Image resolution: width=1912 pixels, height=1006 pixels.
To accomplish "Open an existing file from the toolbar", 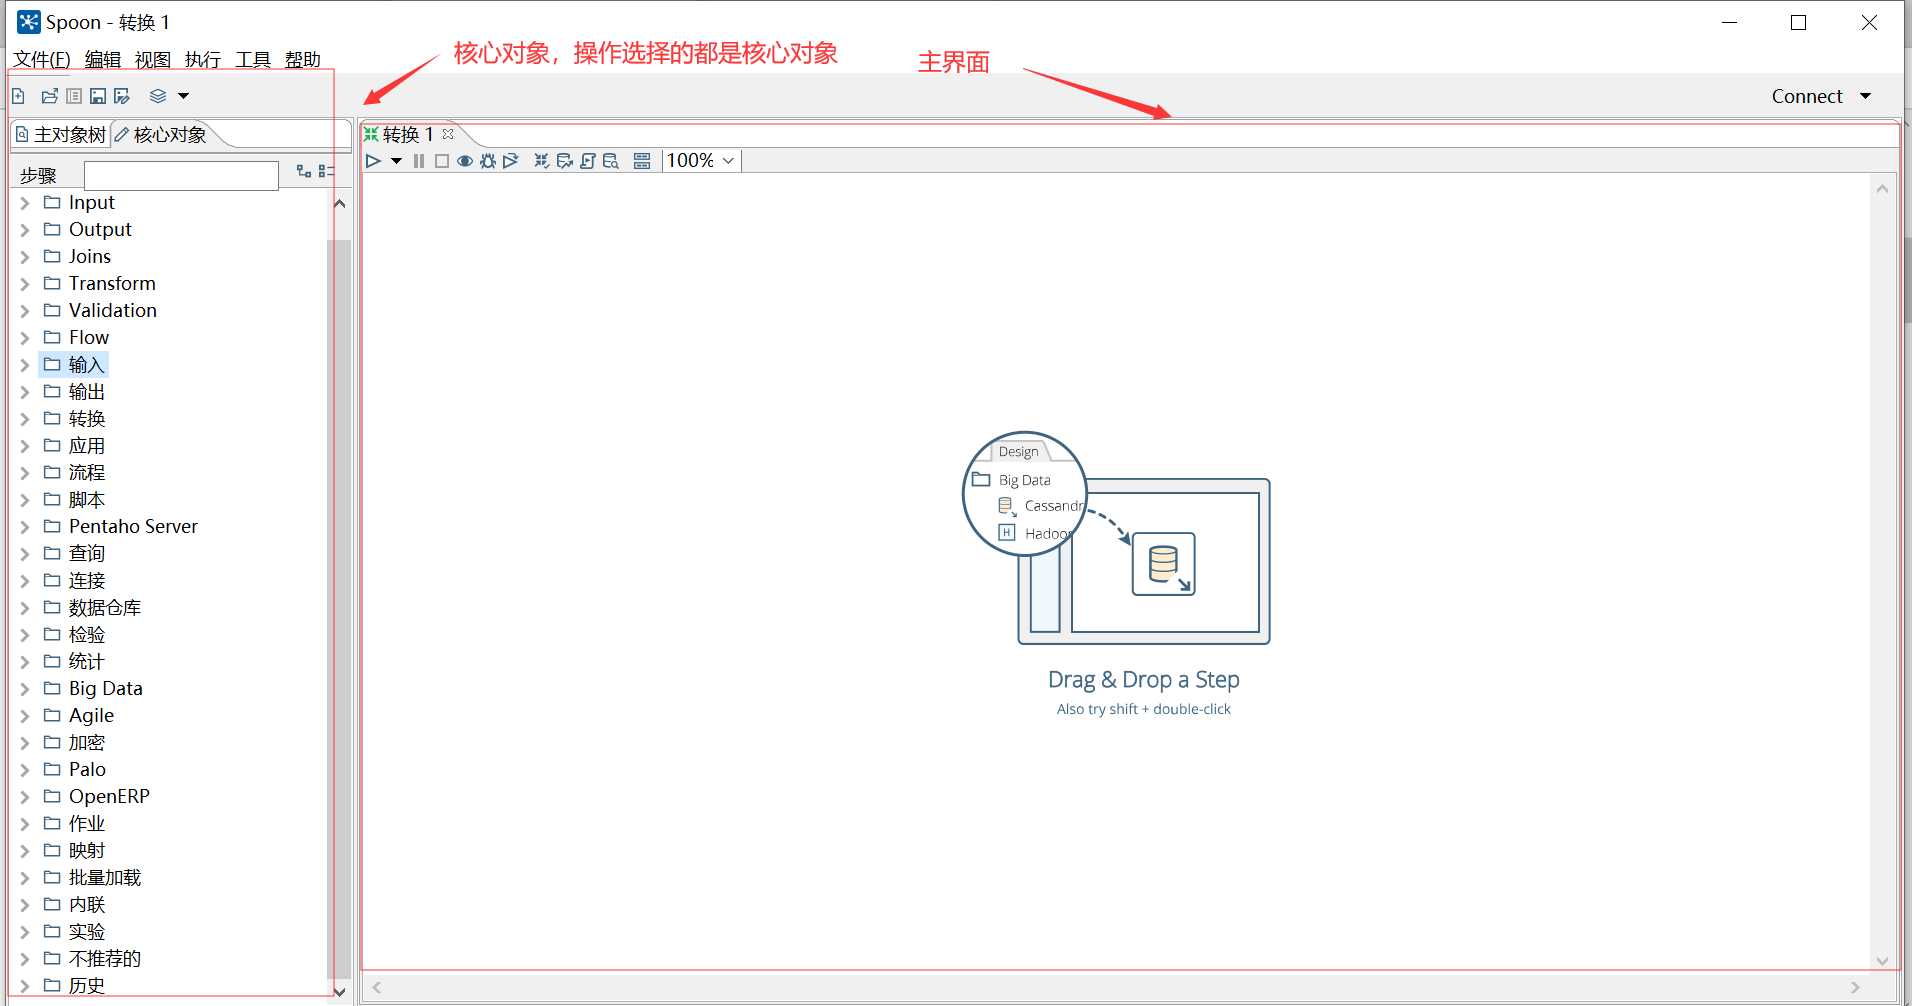I will tap(50, 96).
